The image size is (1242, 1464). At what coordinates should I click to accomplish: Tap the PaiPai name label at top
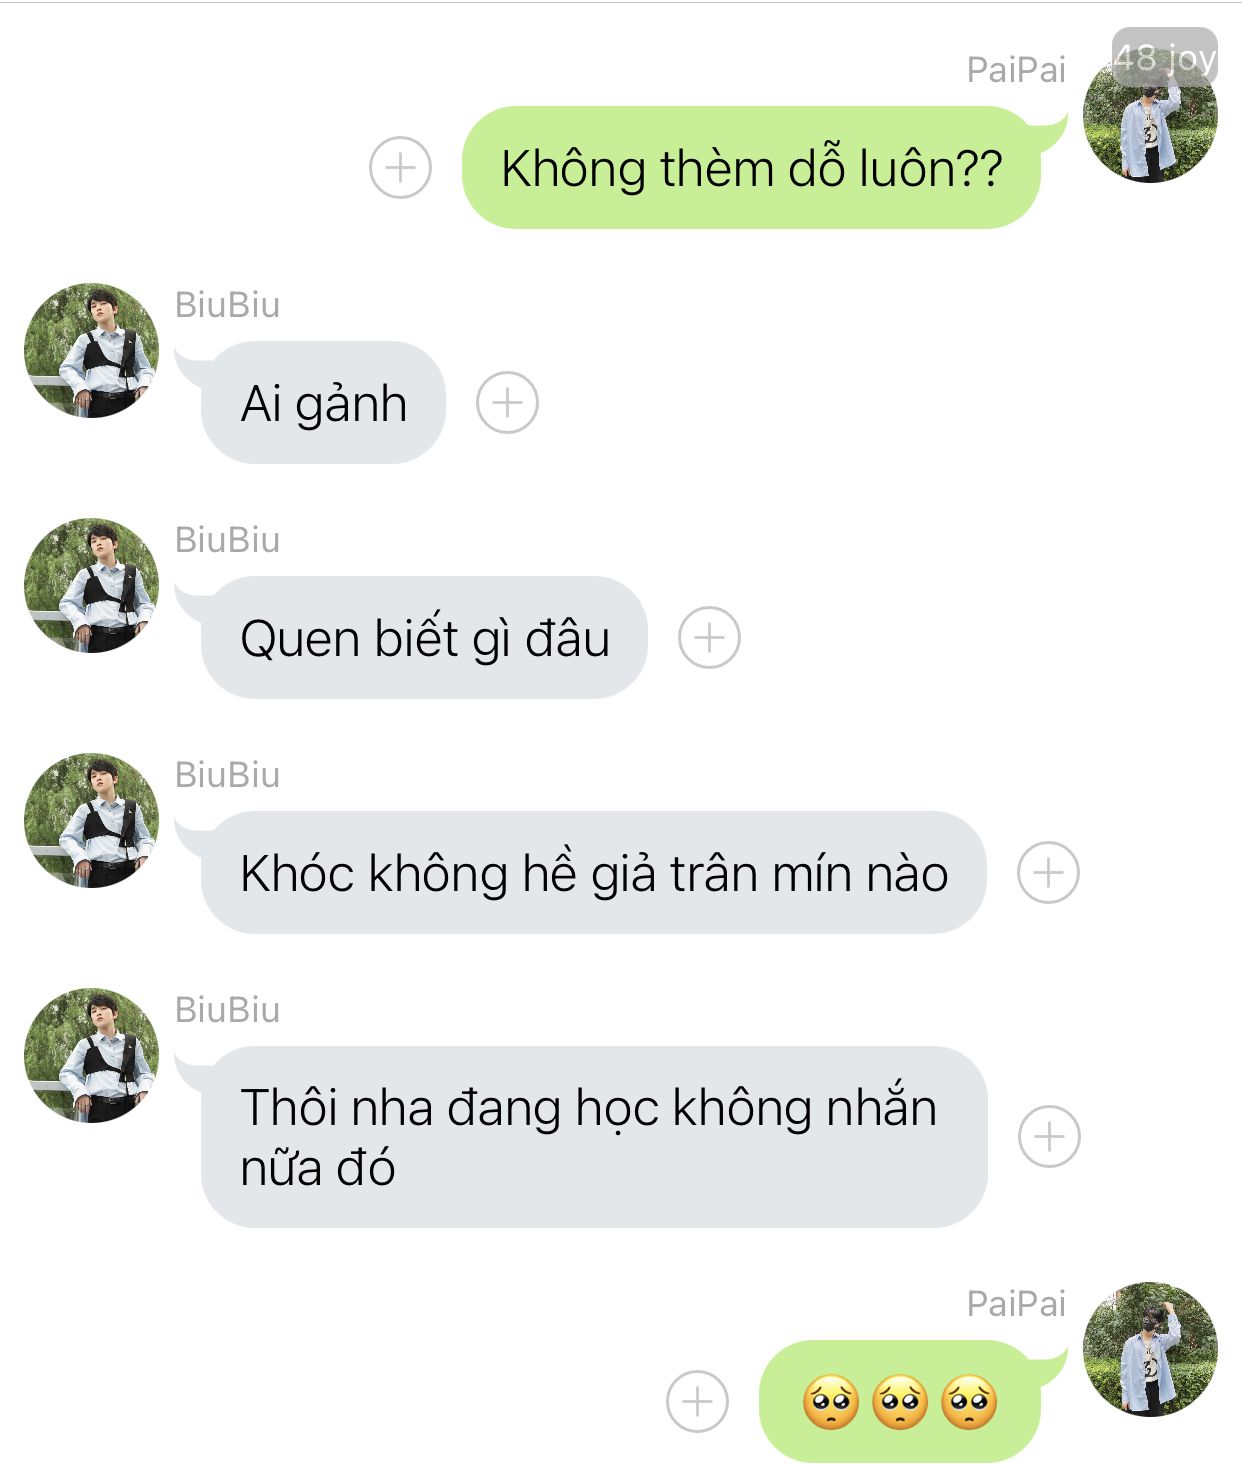point(1016,70)
